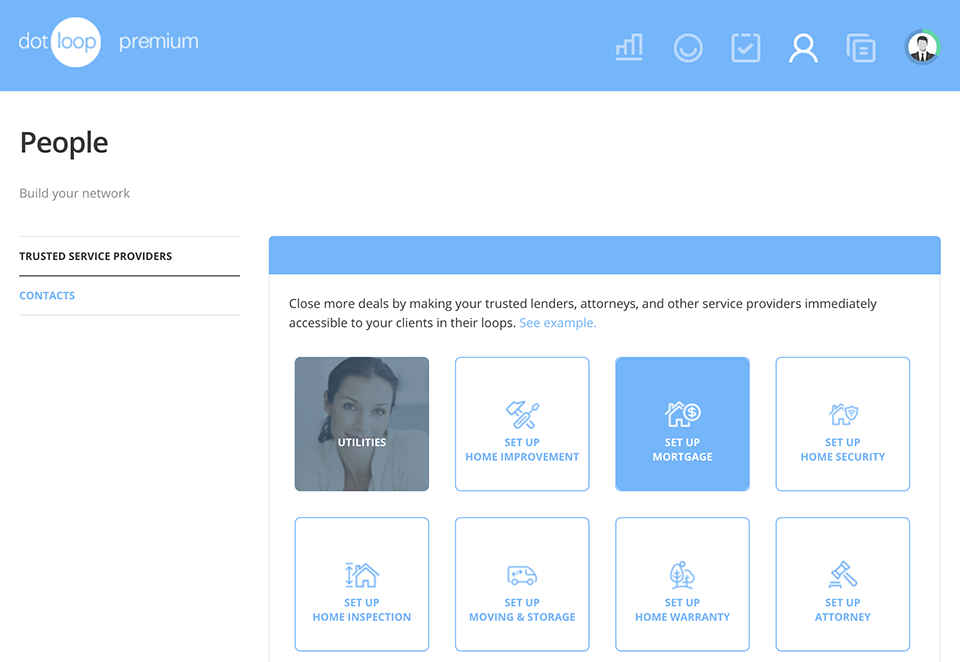This screenshot has width=960, height=662.
Task: Open the See example link
Action: (x=557, y=322)
